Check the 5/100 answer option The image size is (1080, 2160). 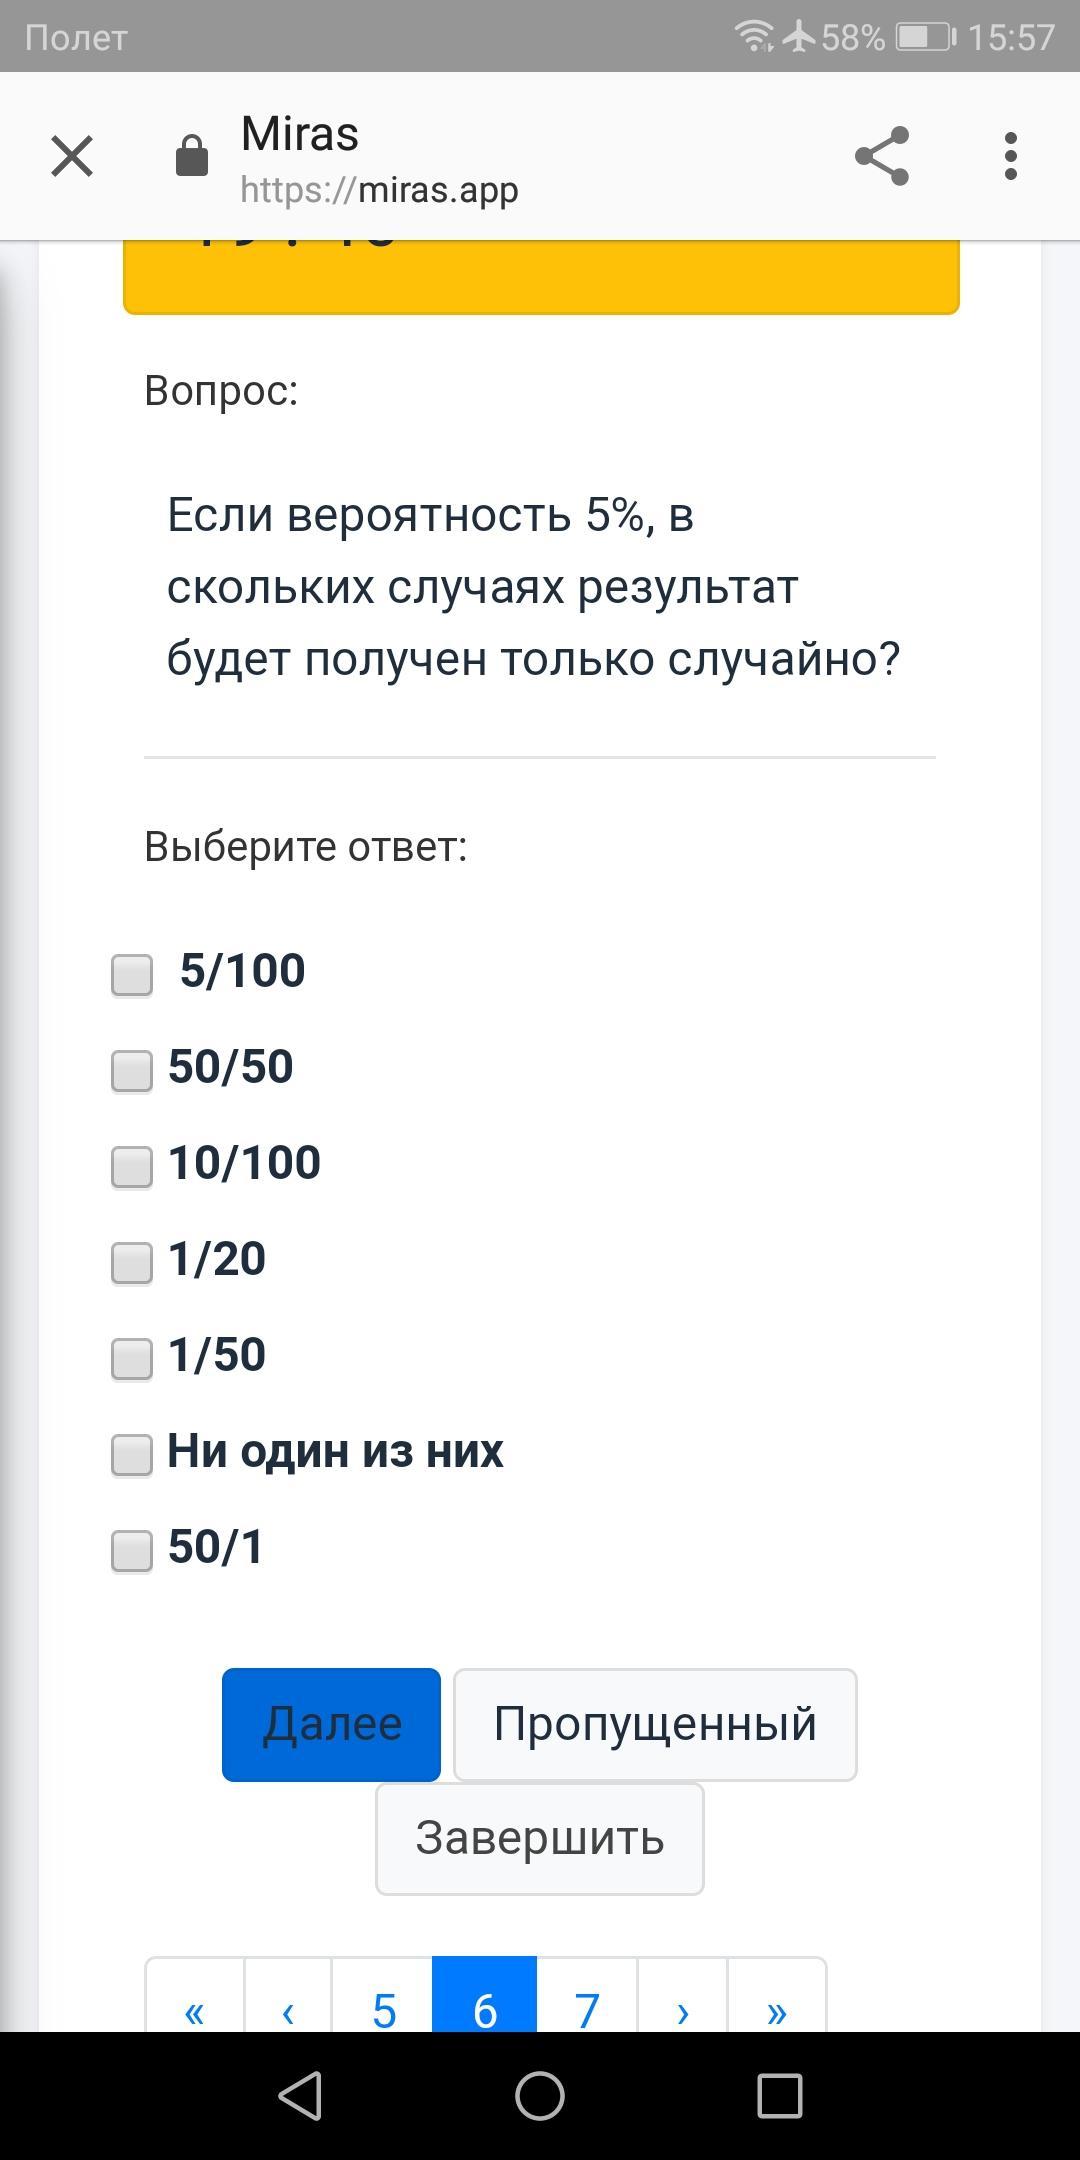tap(132, 974)
